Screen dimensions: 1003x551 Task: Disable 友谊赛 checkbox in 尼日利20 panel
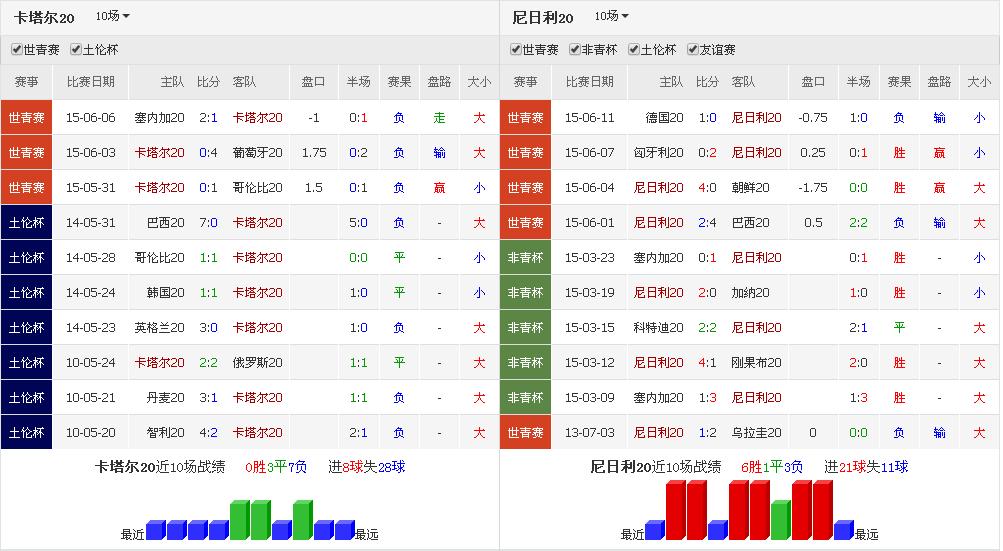point(693,50)
